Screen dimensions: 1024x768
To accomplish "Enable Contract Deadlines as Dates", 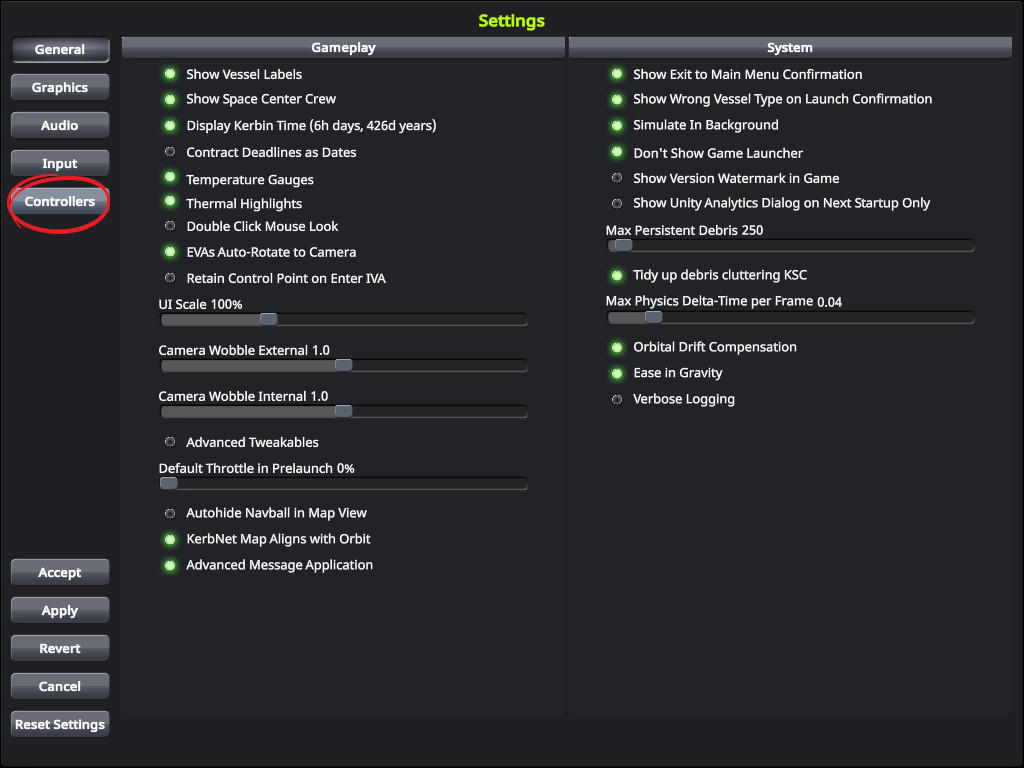I will click(x=170, y=152).
